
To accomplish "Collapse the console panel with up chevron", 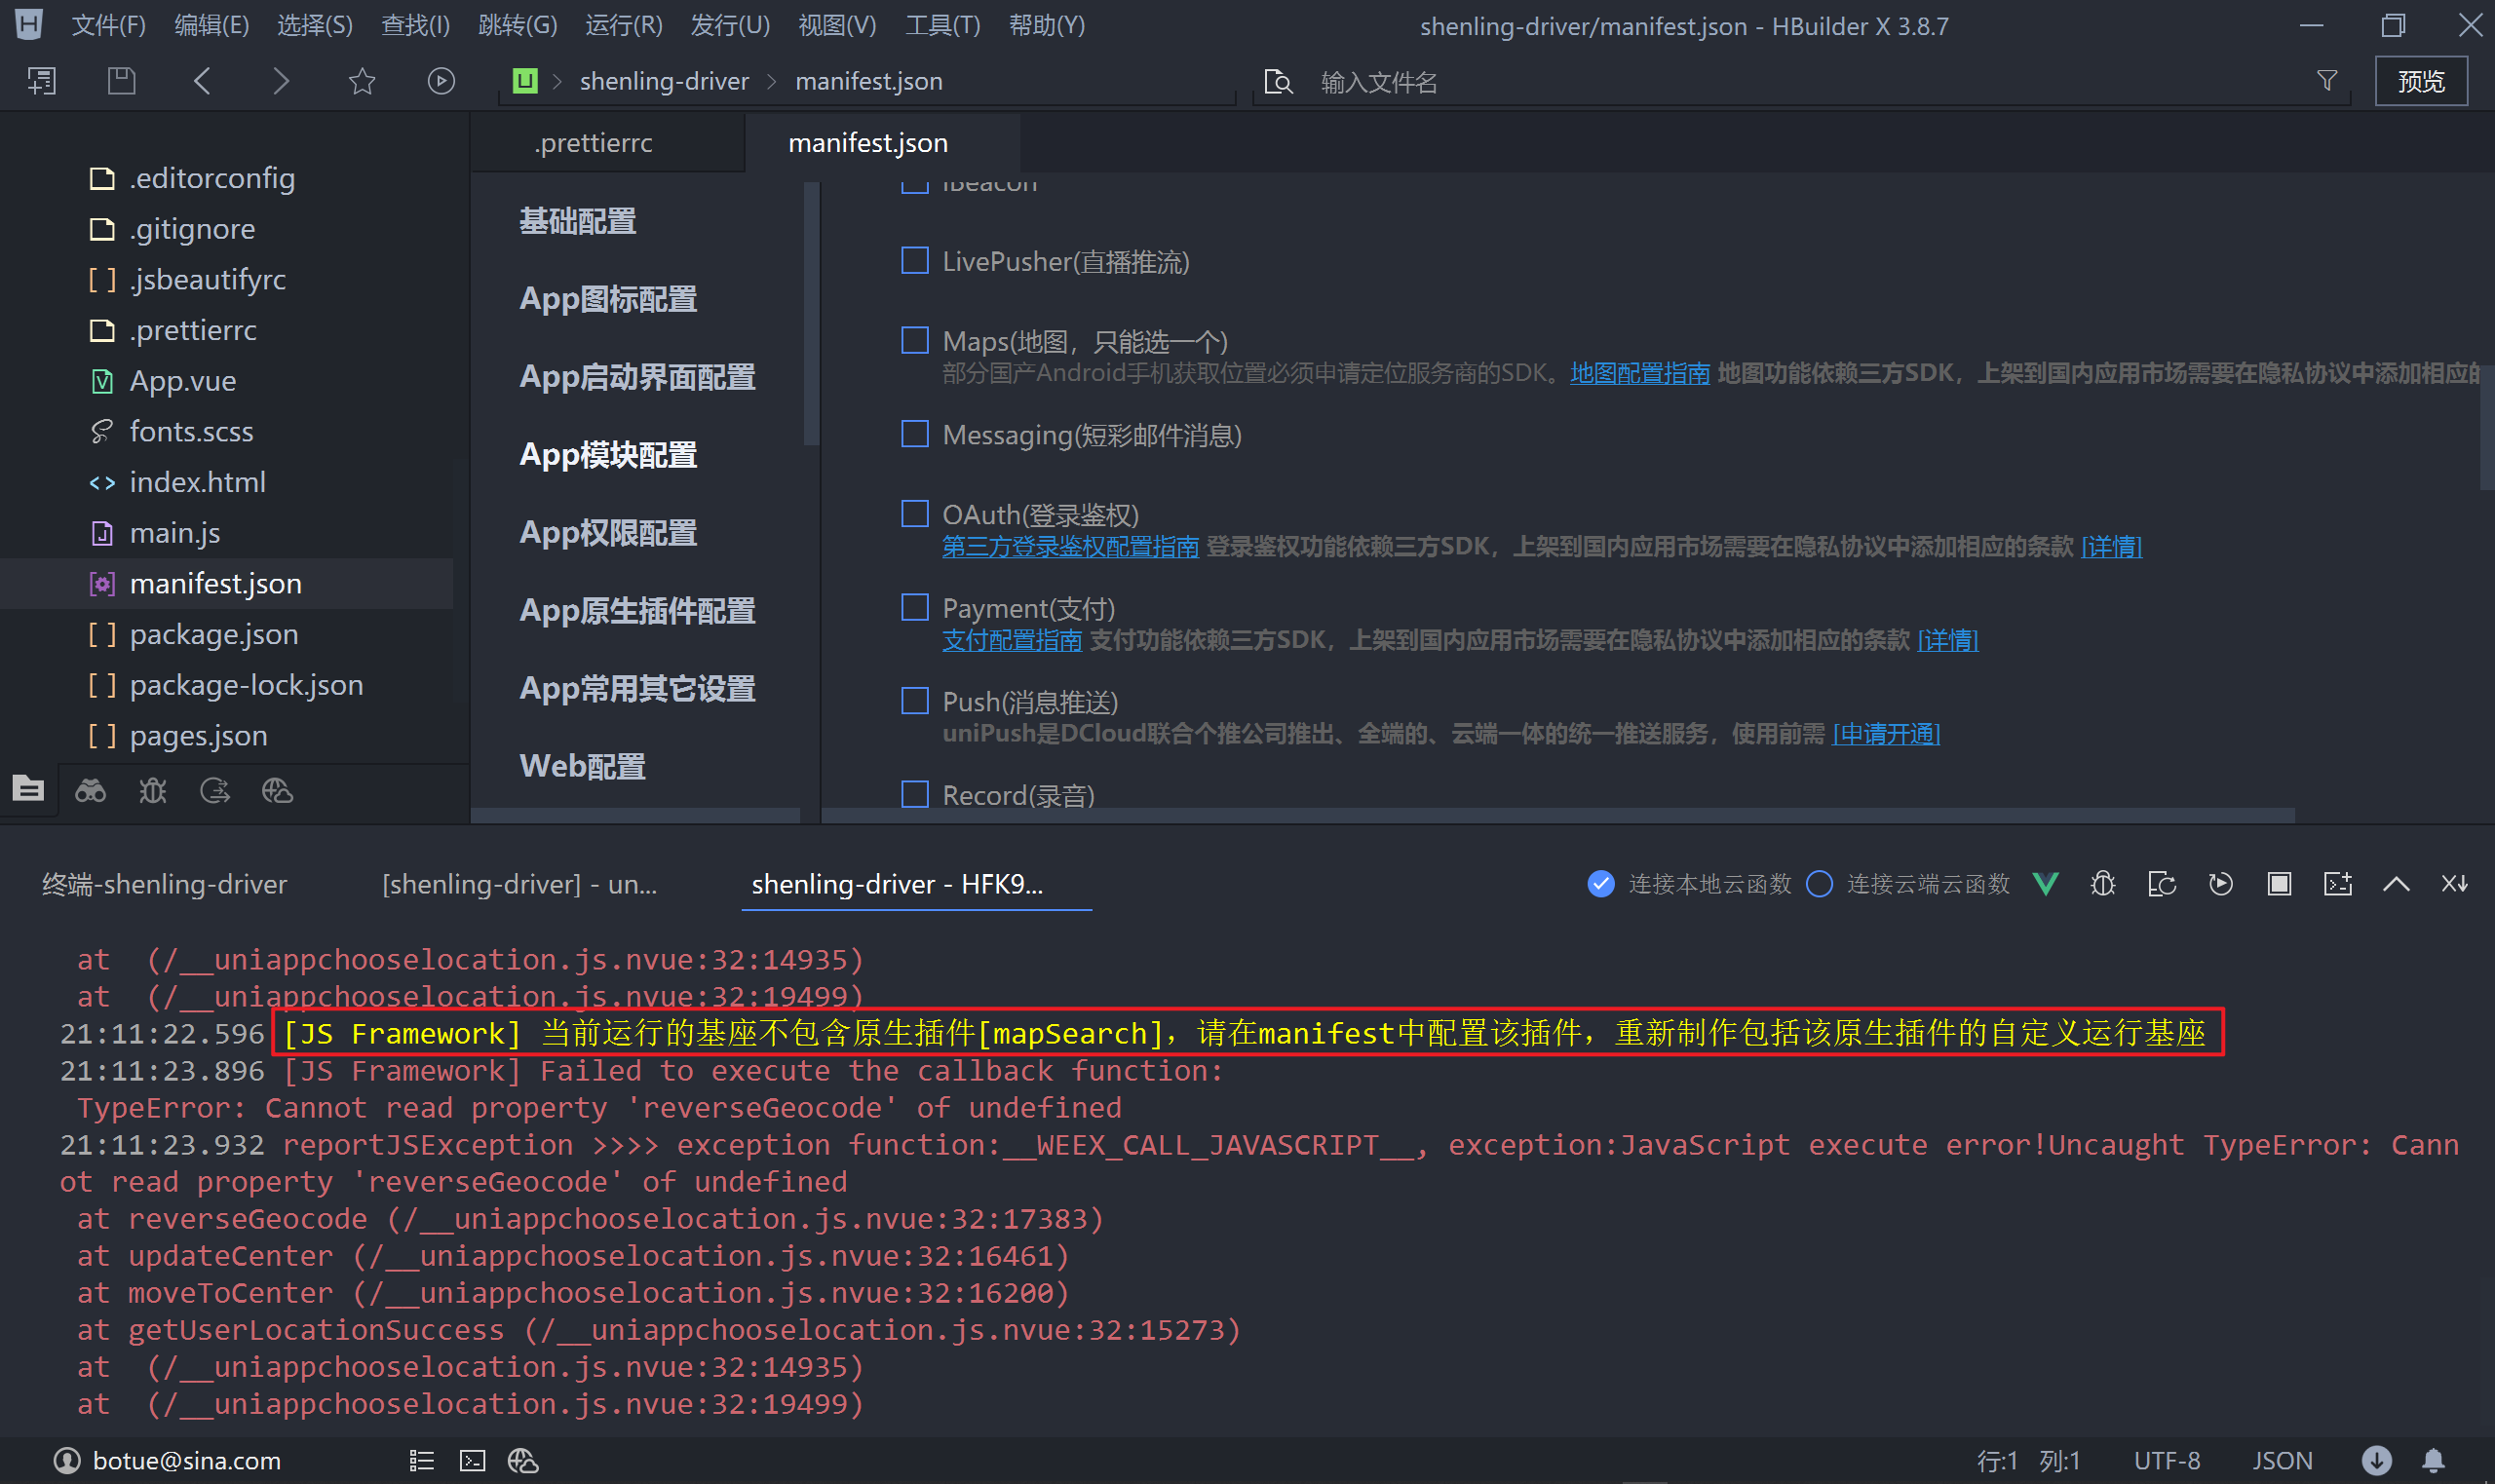I will tap(2396, 884).
